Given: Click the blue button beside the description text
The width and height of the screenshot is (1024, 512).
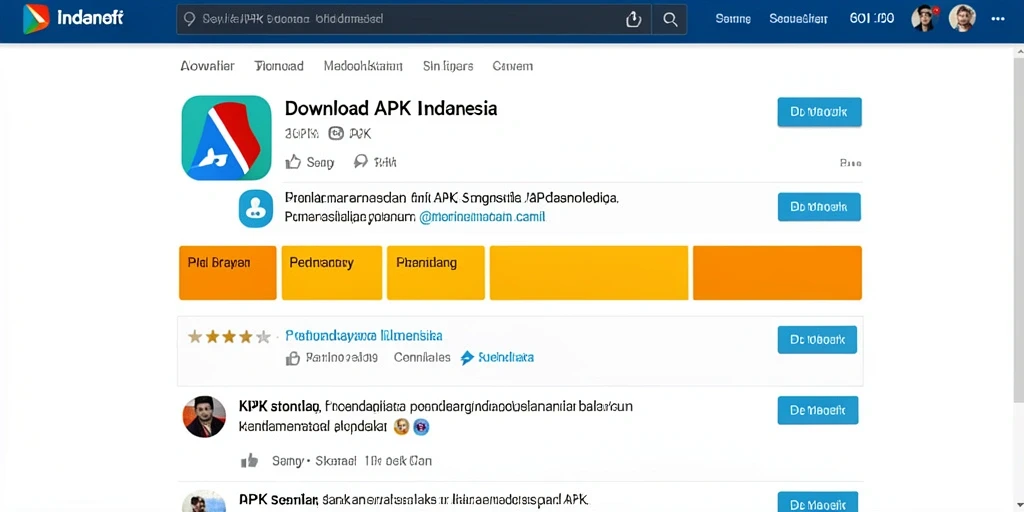Looking at the screenshot, I should click(819, 207).
